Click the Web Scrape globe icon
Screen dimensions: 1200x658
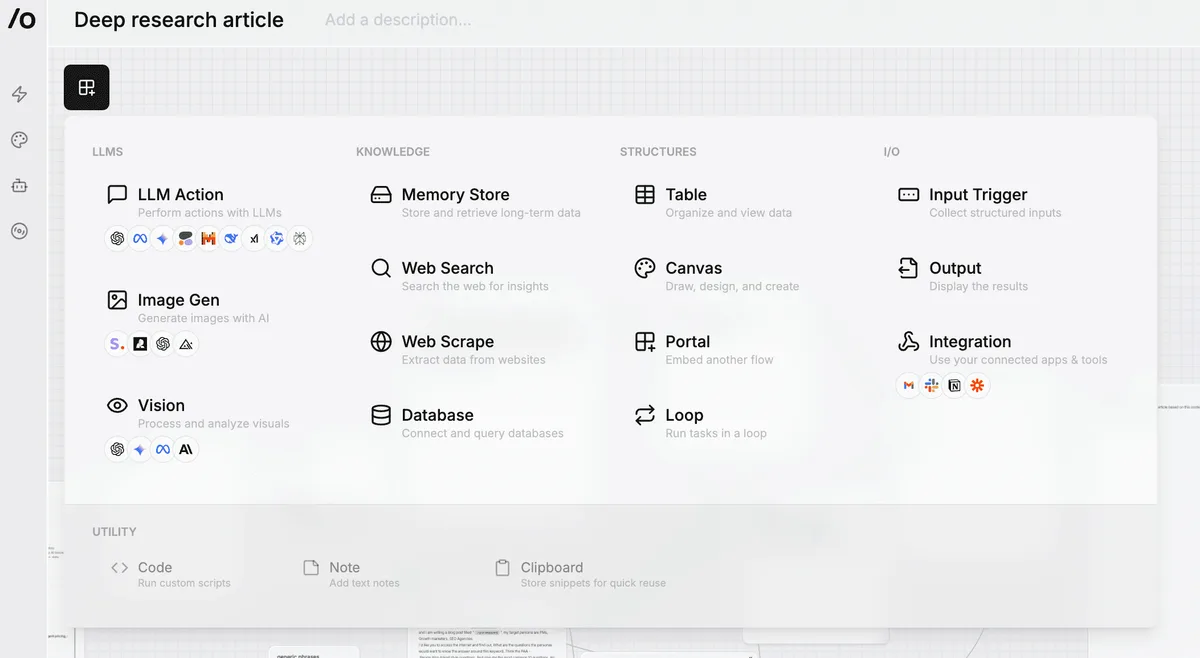381,341
